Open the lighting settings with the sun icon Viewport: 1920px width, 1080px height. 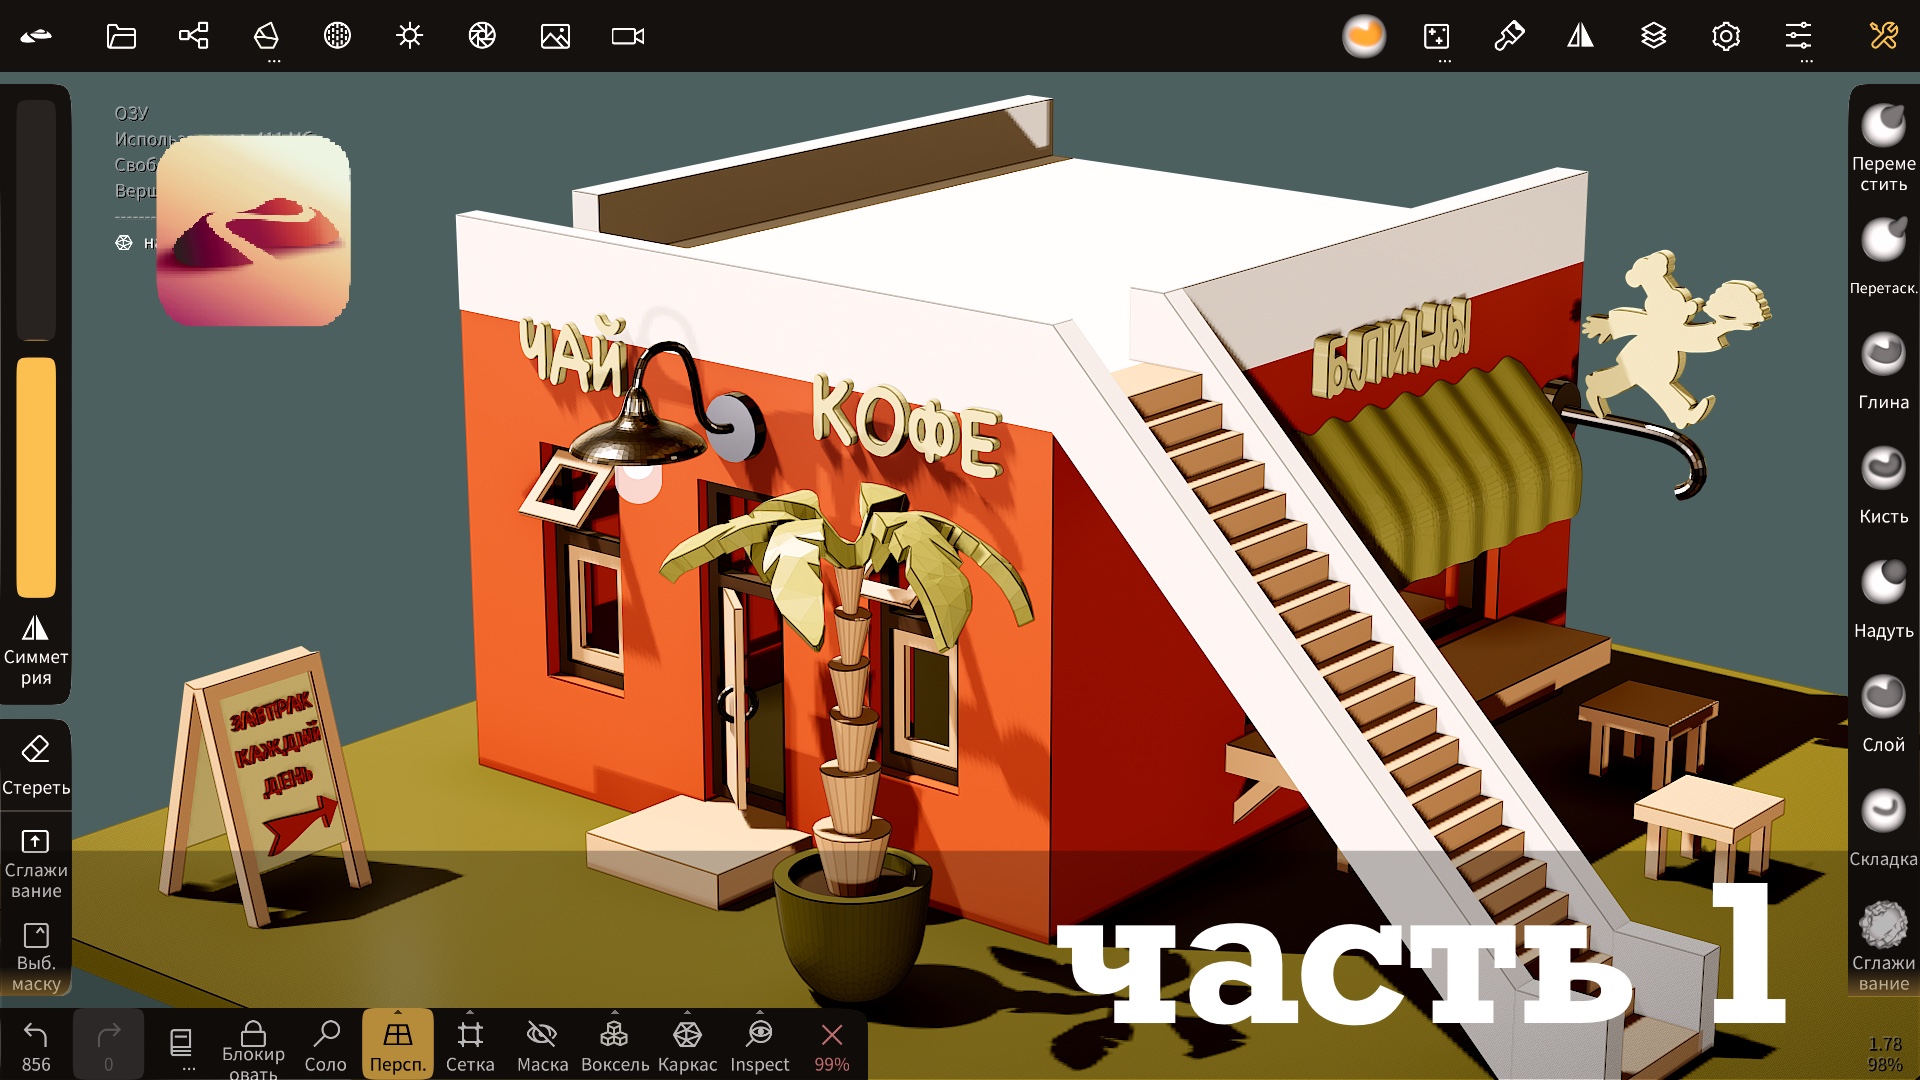(x=410, y=37)
